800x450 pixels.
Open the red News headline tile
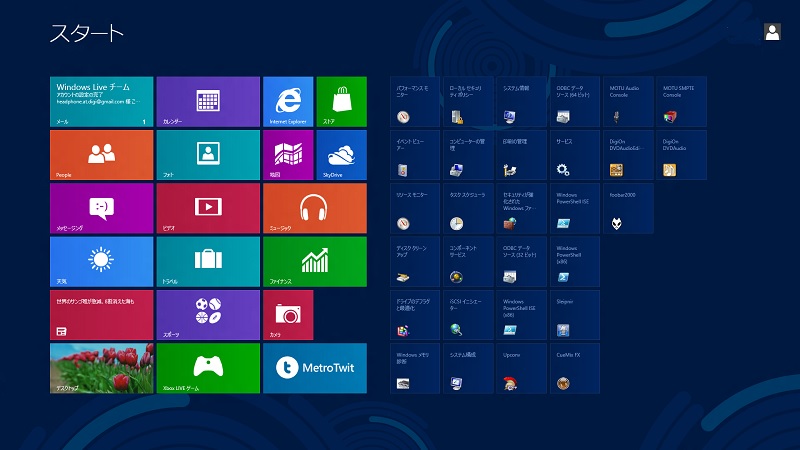[x=102, y=315]
